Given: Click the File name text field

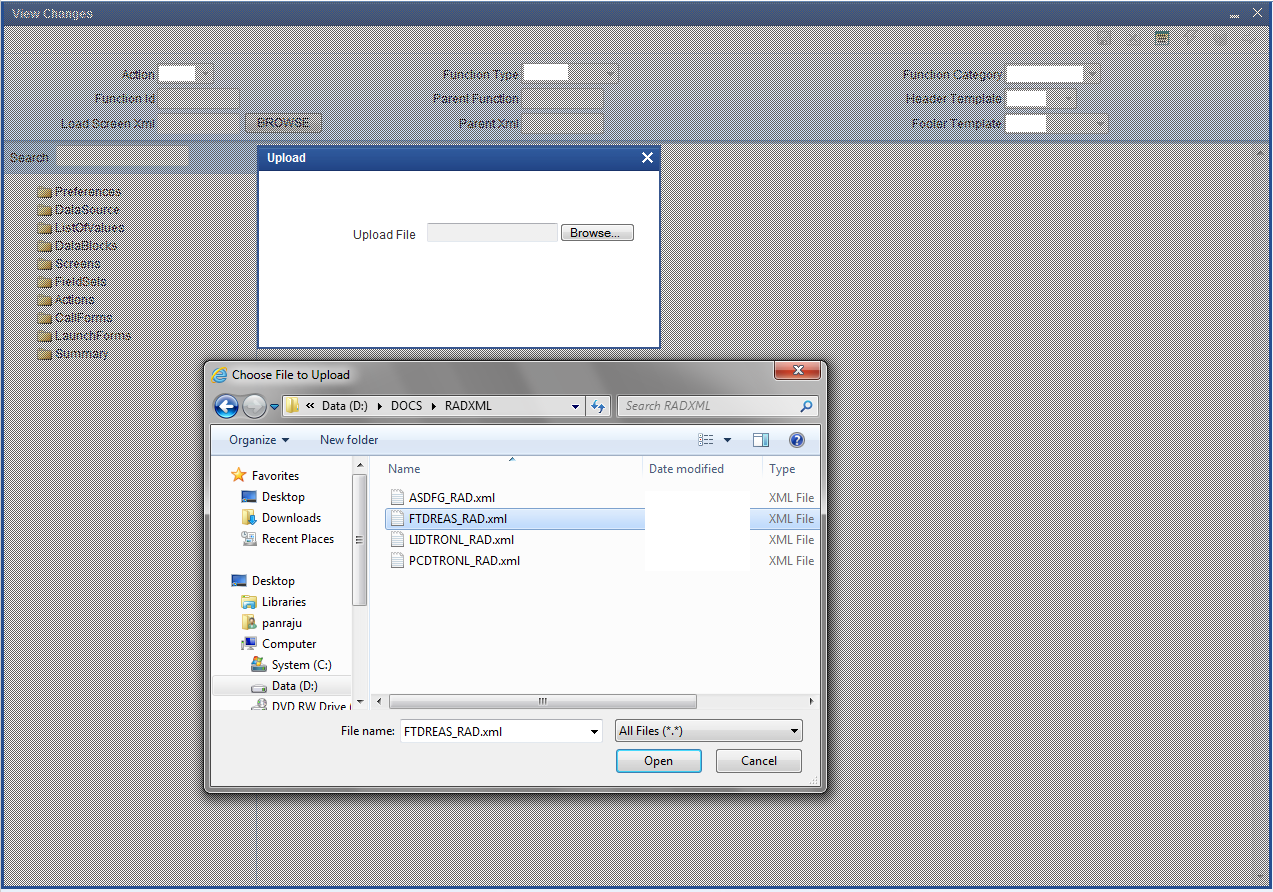Looking at the screenshot, I should (493, 731).
